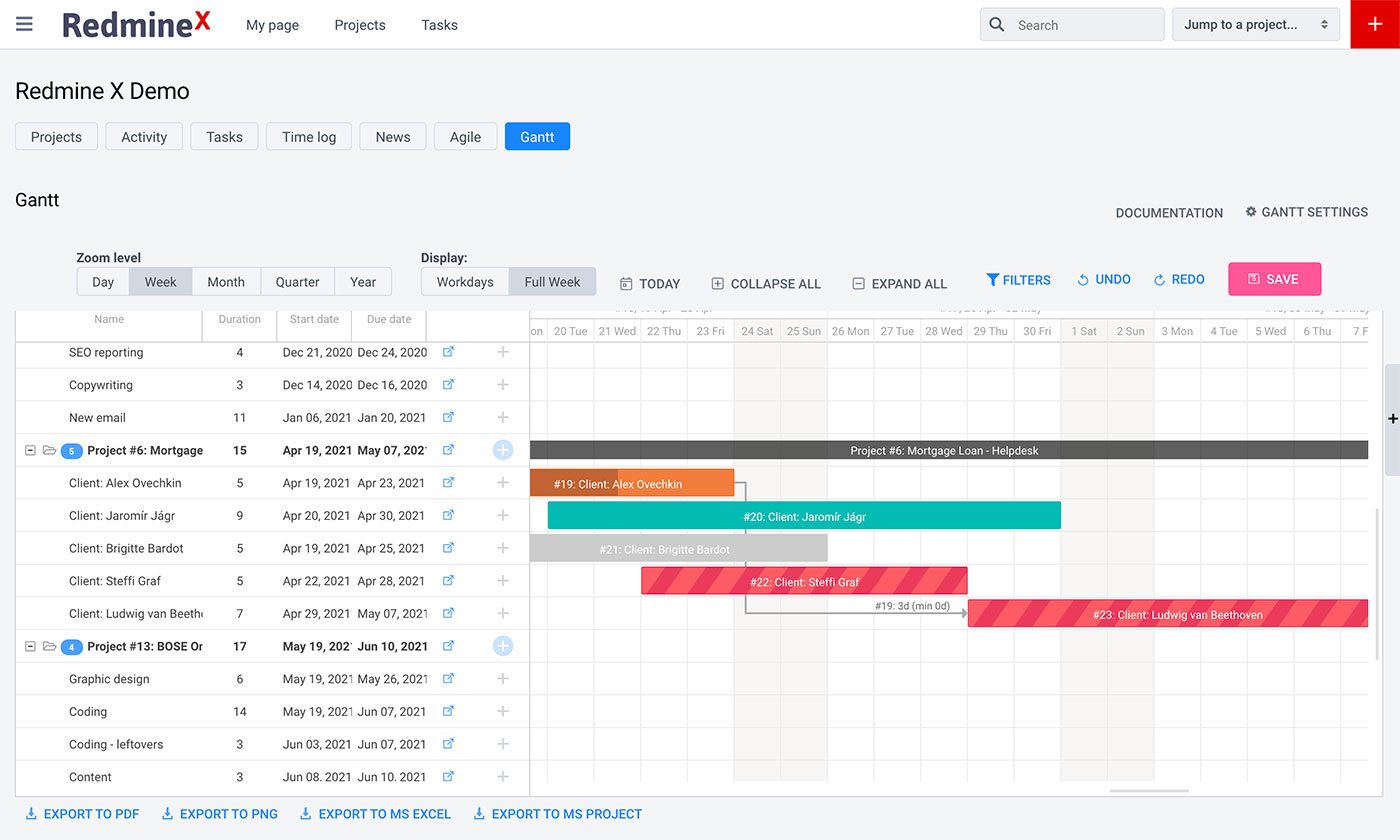Click folder icon of Project #13: BOSE
This screenshot has width=1400, height=840.
pyautogui.click(x=49, y=646)
